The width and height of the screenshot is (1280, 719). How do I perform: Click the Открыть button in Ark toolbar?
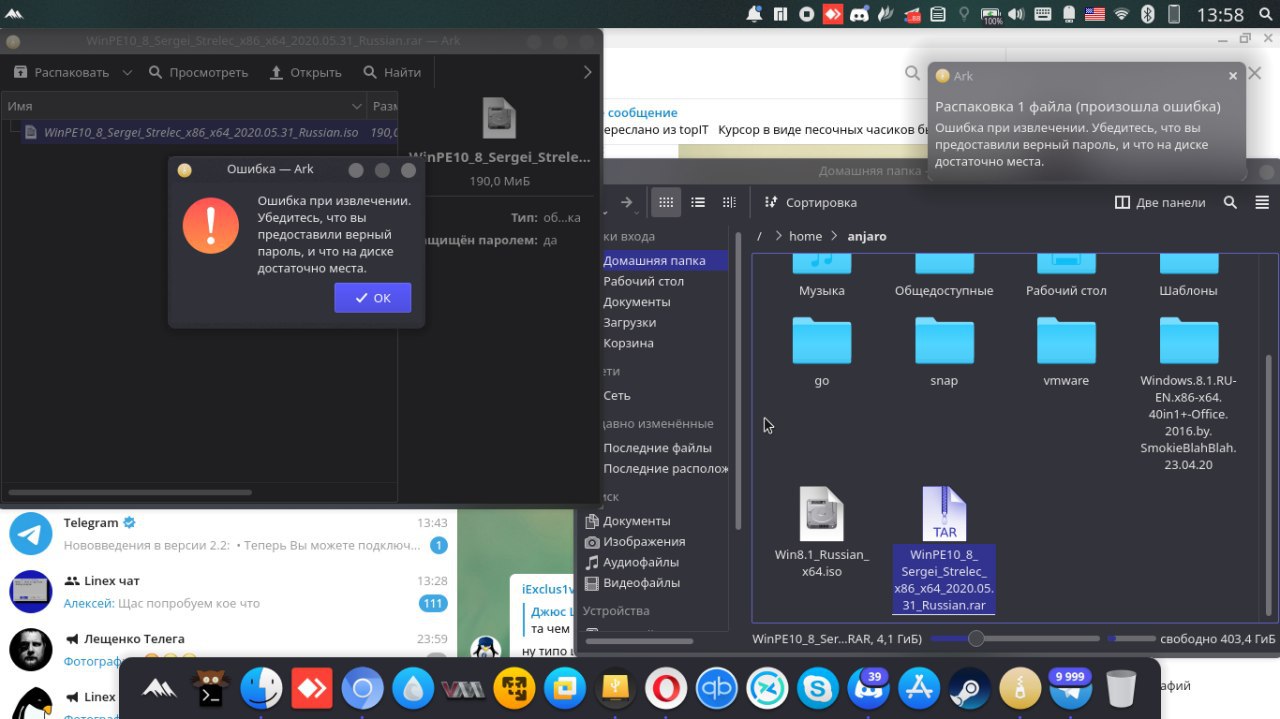click(x=305, y=72)
